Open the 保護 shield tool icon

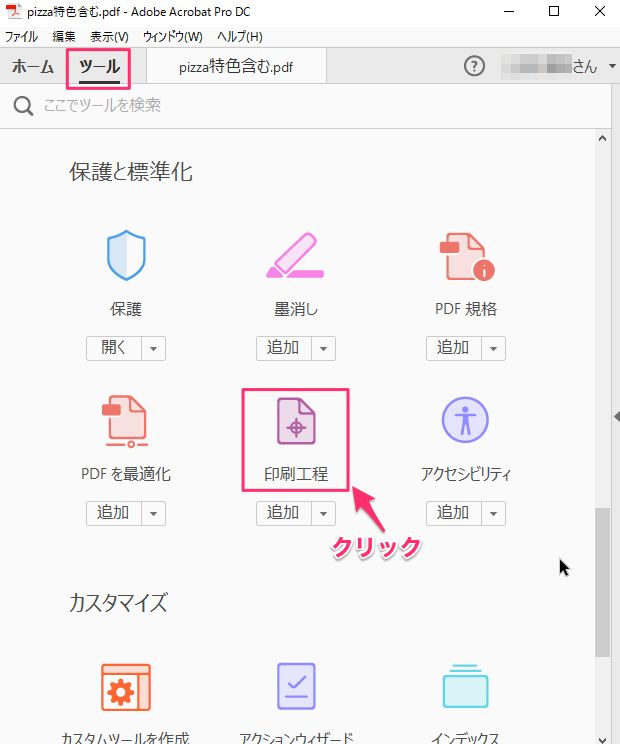(x=126, y=255)
